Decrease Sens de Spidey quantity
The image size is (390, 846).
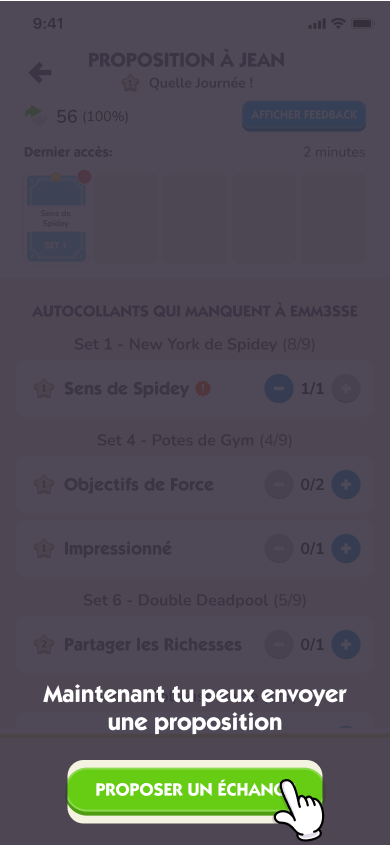[279, 388]
